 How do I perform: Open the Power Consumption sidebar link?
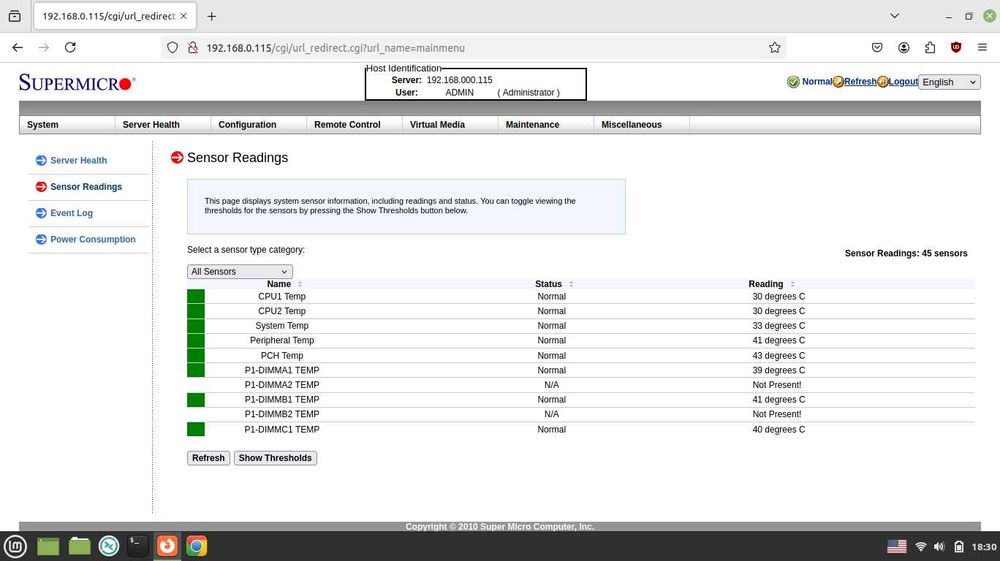93,239
